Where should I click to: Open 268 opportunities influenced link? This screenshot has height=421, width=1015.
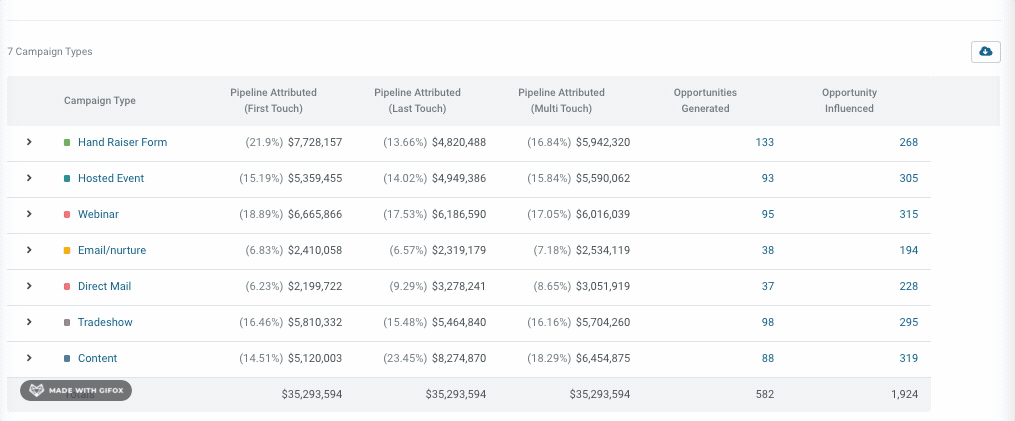click(909, 142)
